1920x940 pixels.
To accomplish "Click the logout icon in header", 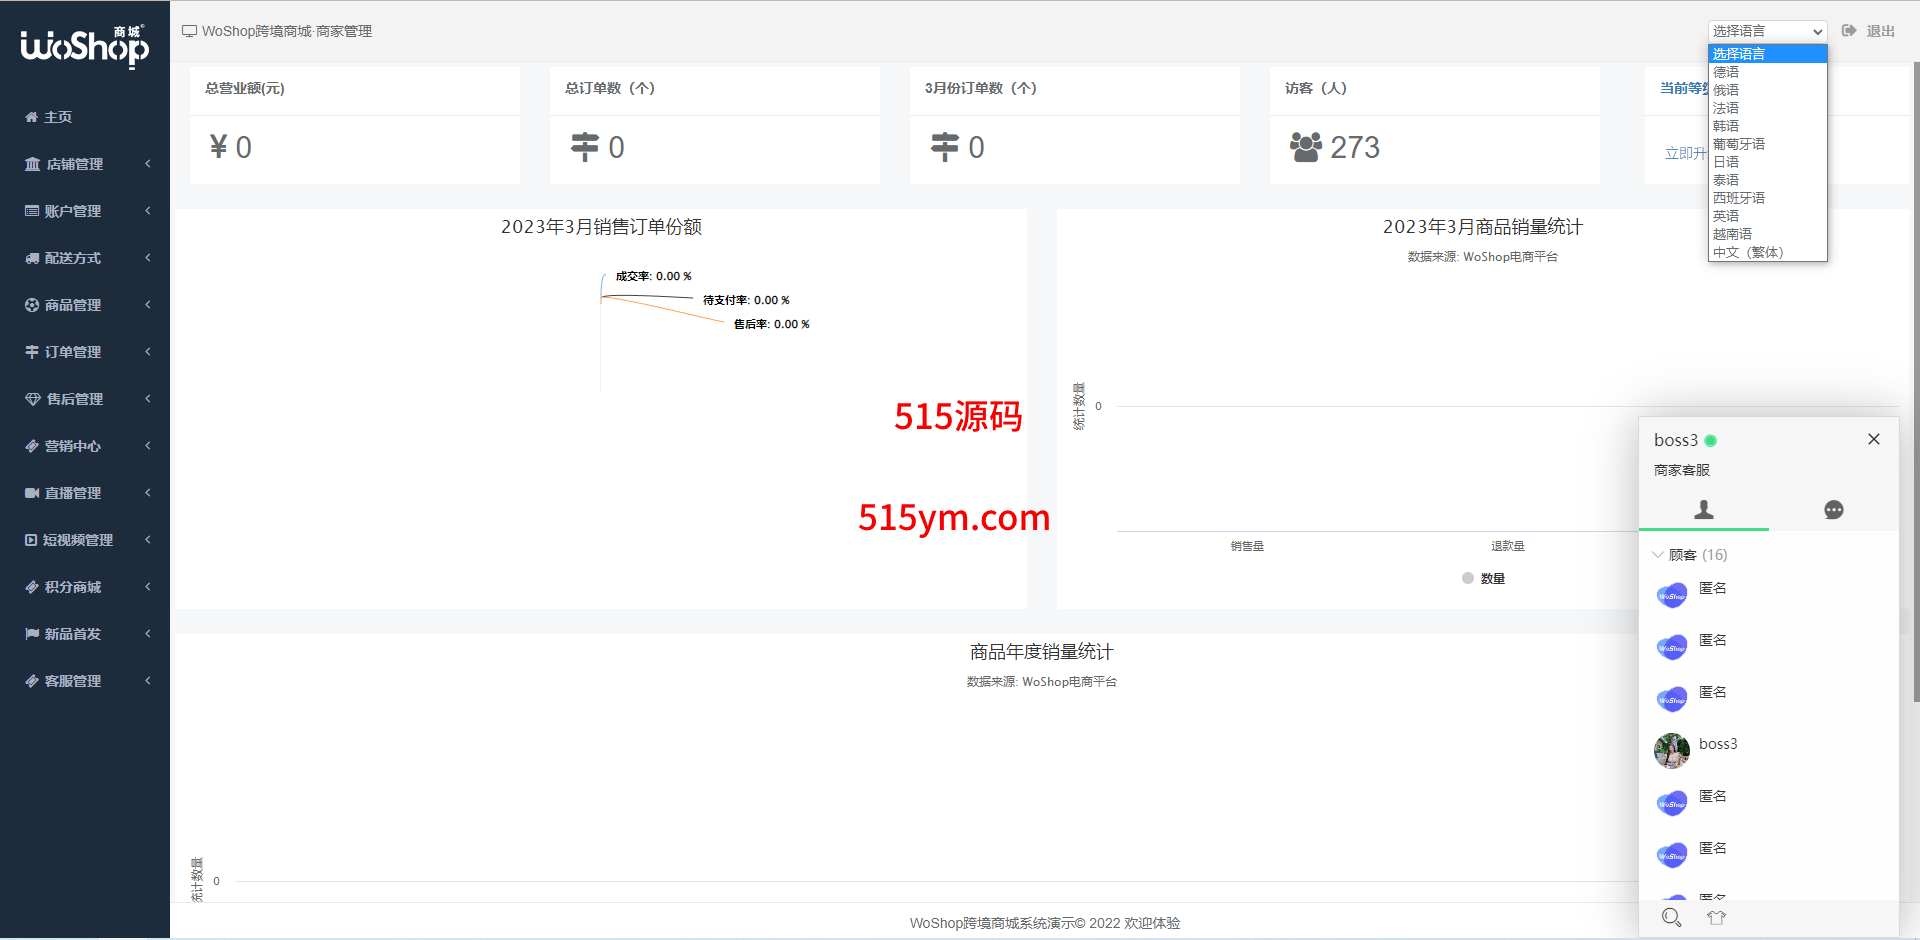I will [x=1849, y=31].
